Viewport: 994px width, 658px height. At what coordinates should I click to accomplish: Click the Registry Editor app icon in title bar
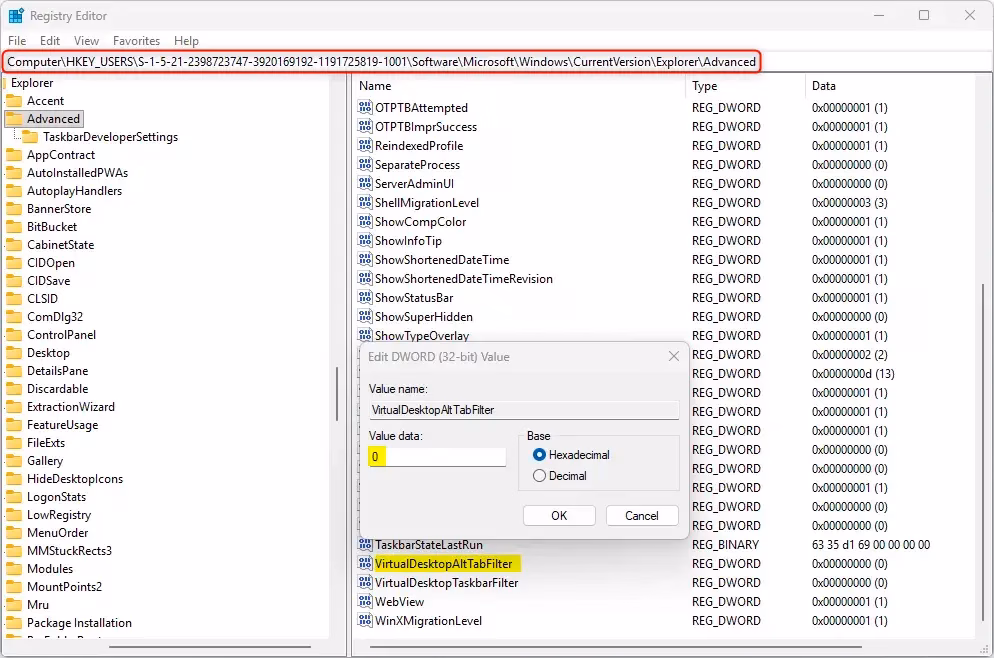pyautogui.click(x=15, y=15)
